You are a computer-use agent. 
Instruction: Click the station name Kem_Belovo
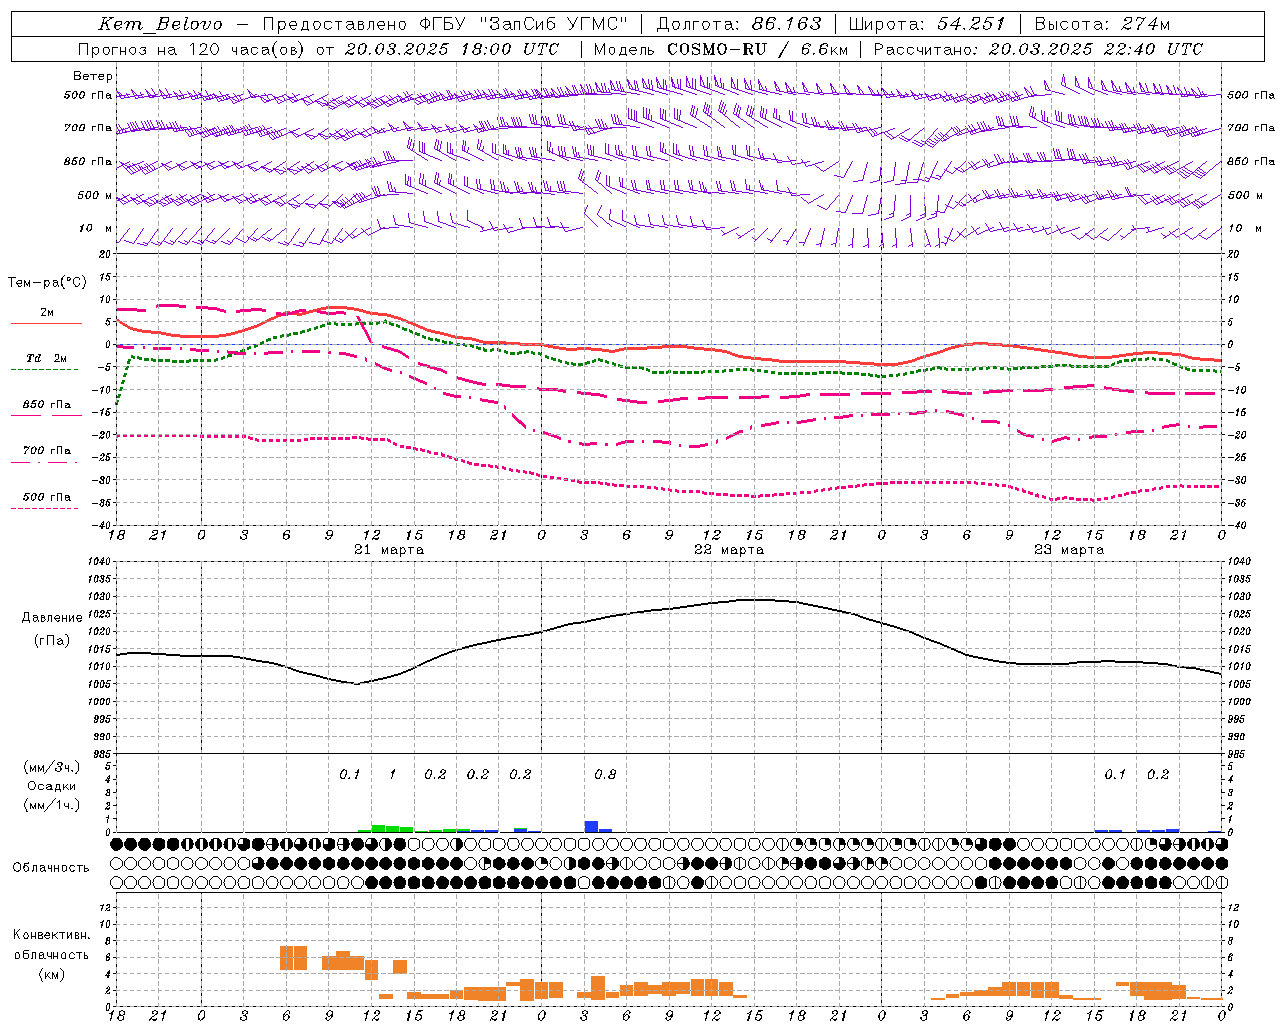[x=160, y=24]
